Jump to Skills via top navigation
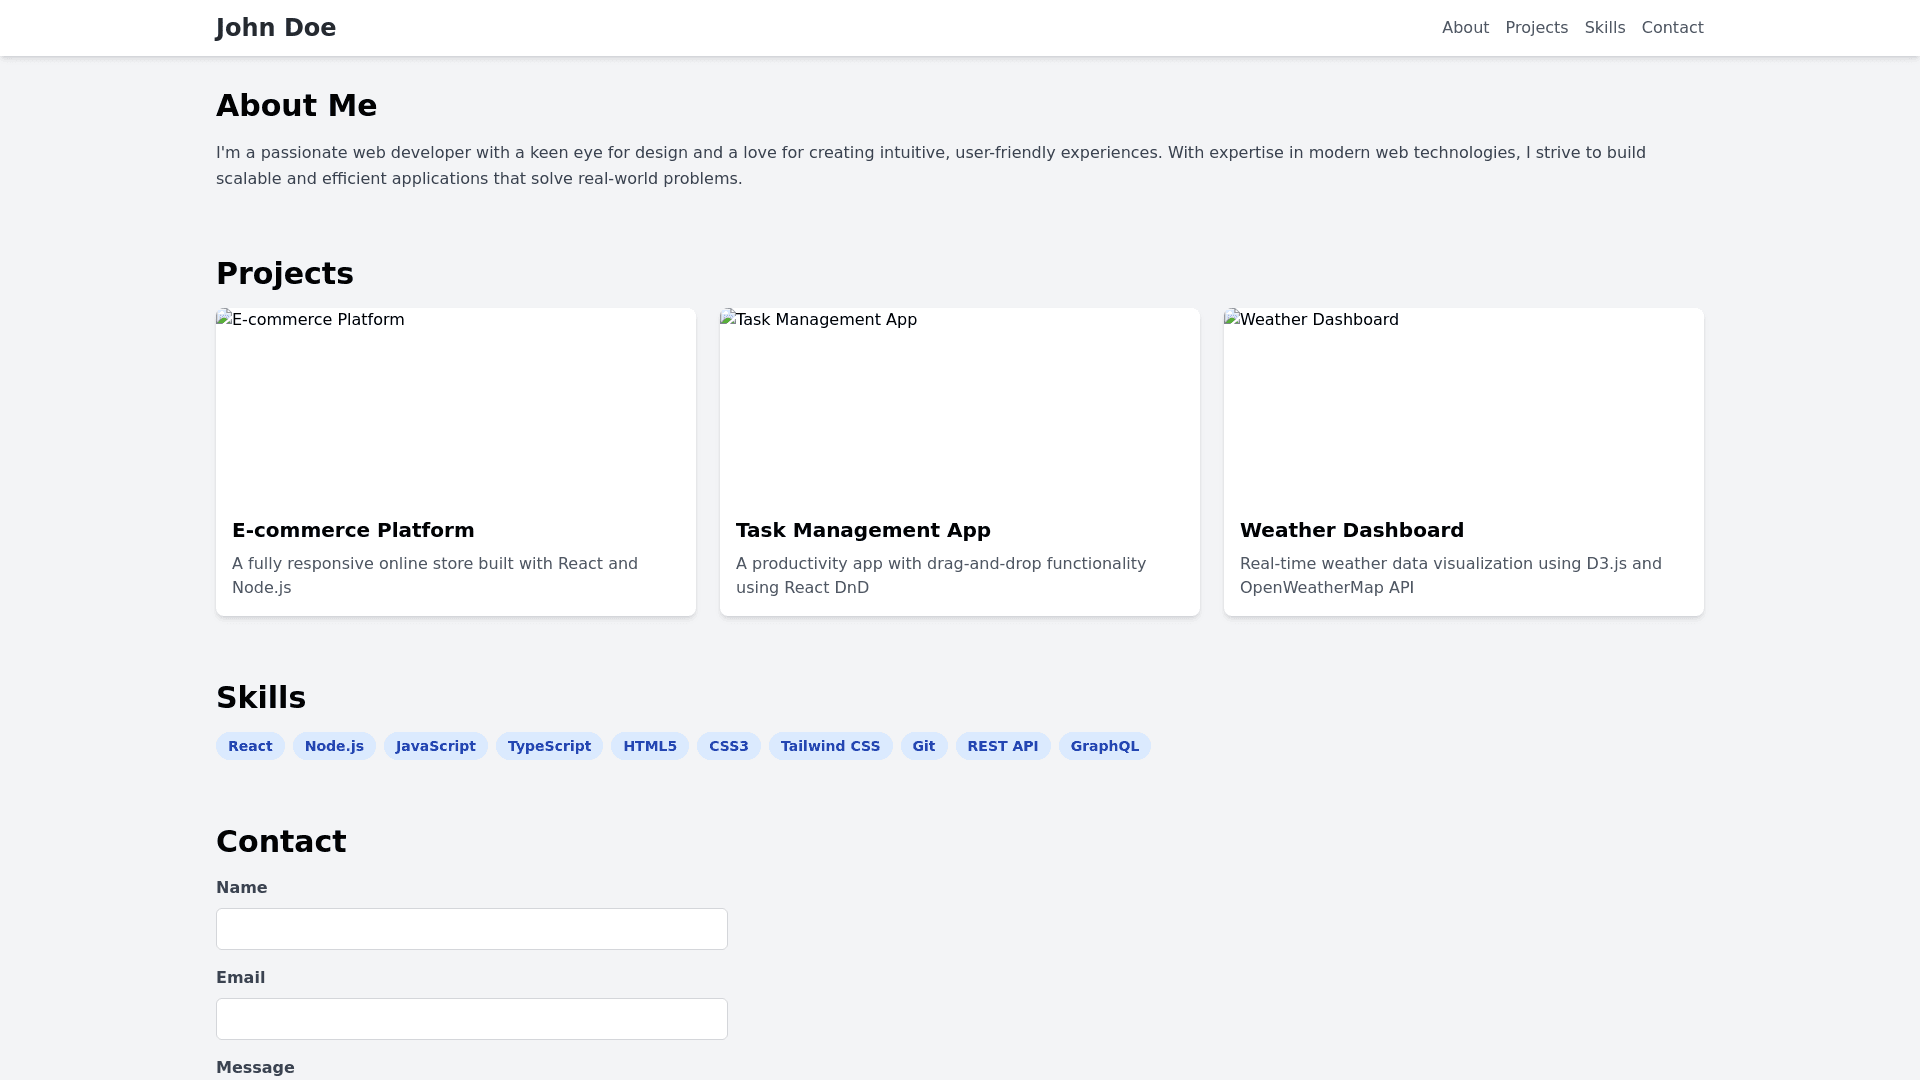The image size is (1920, 1080). coord(1604,28)
